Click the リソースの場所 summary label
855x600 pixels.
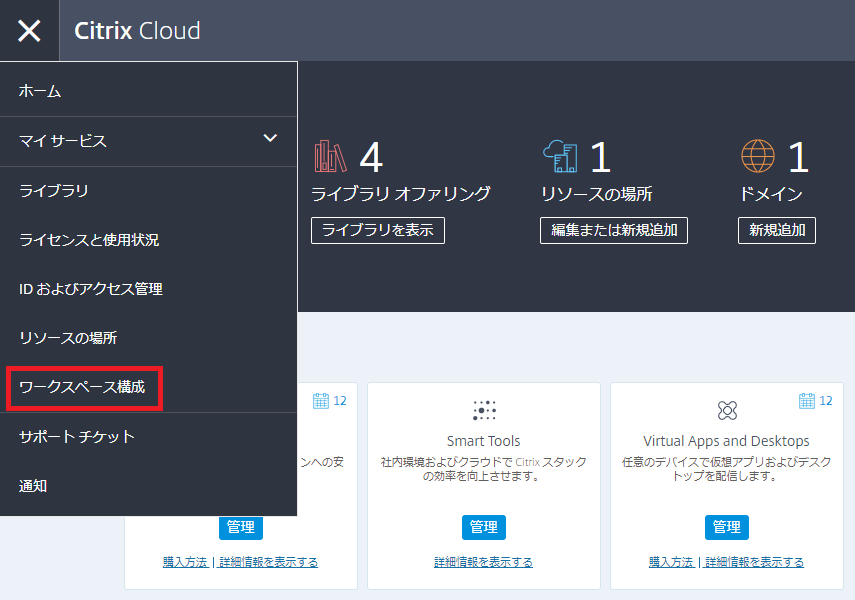click(x=597, y=194)
